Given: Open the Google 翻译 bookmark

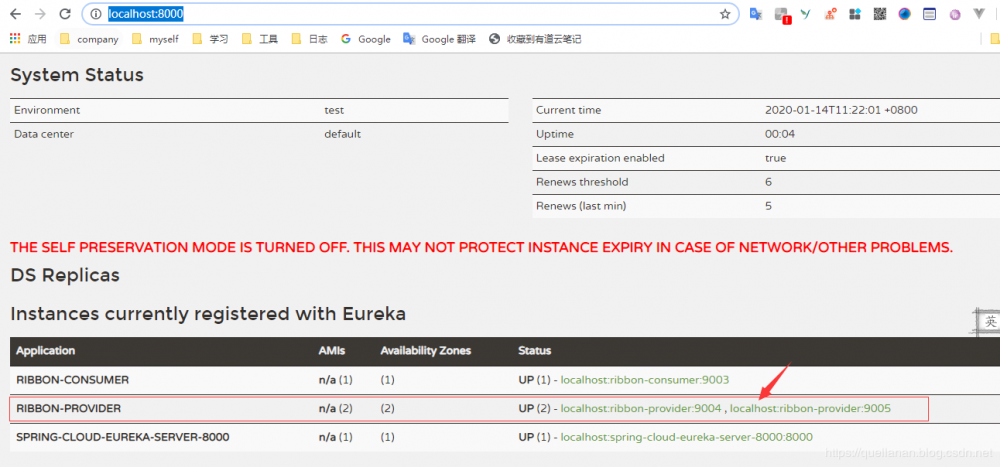Looking at the screenshot, I should coord(439,39).
